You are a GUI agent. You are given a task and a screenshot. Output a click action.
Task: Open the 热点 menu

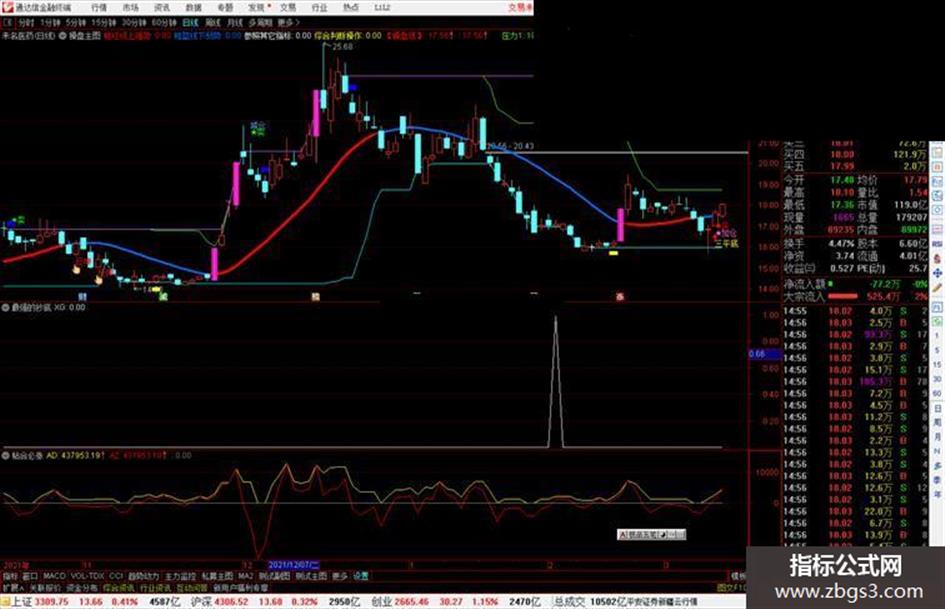[x=350, y=7]
